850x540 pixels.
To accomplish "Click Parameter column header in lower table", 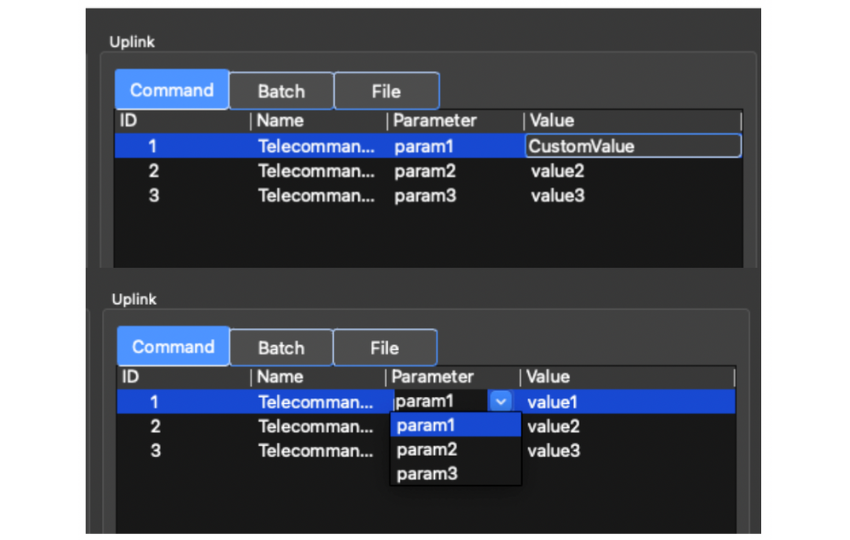I will (x=432, y=377).
